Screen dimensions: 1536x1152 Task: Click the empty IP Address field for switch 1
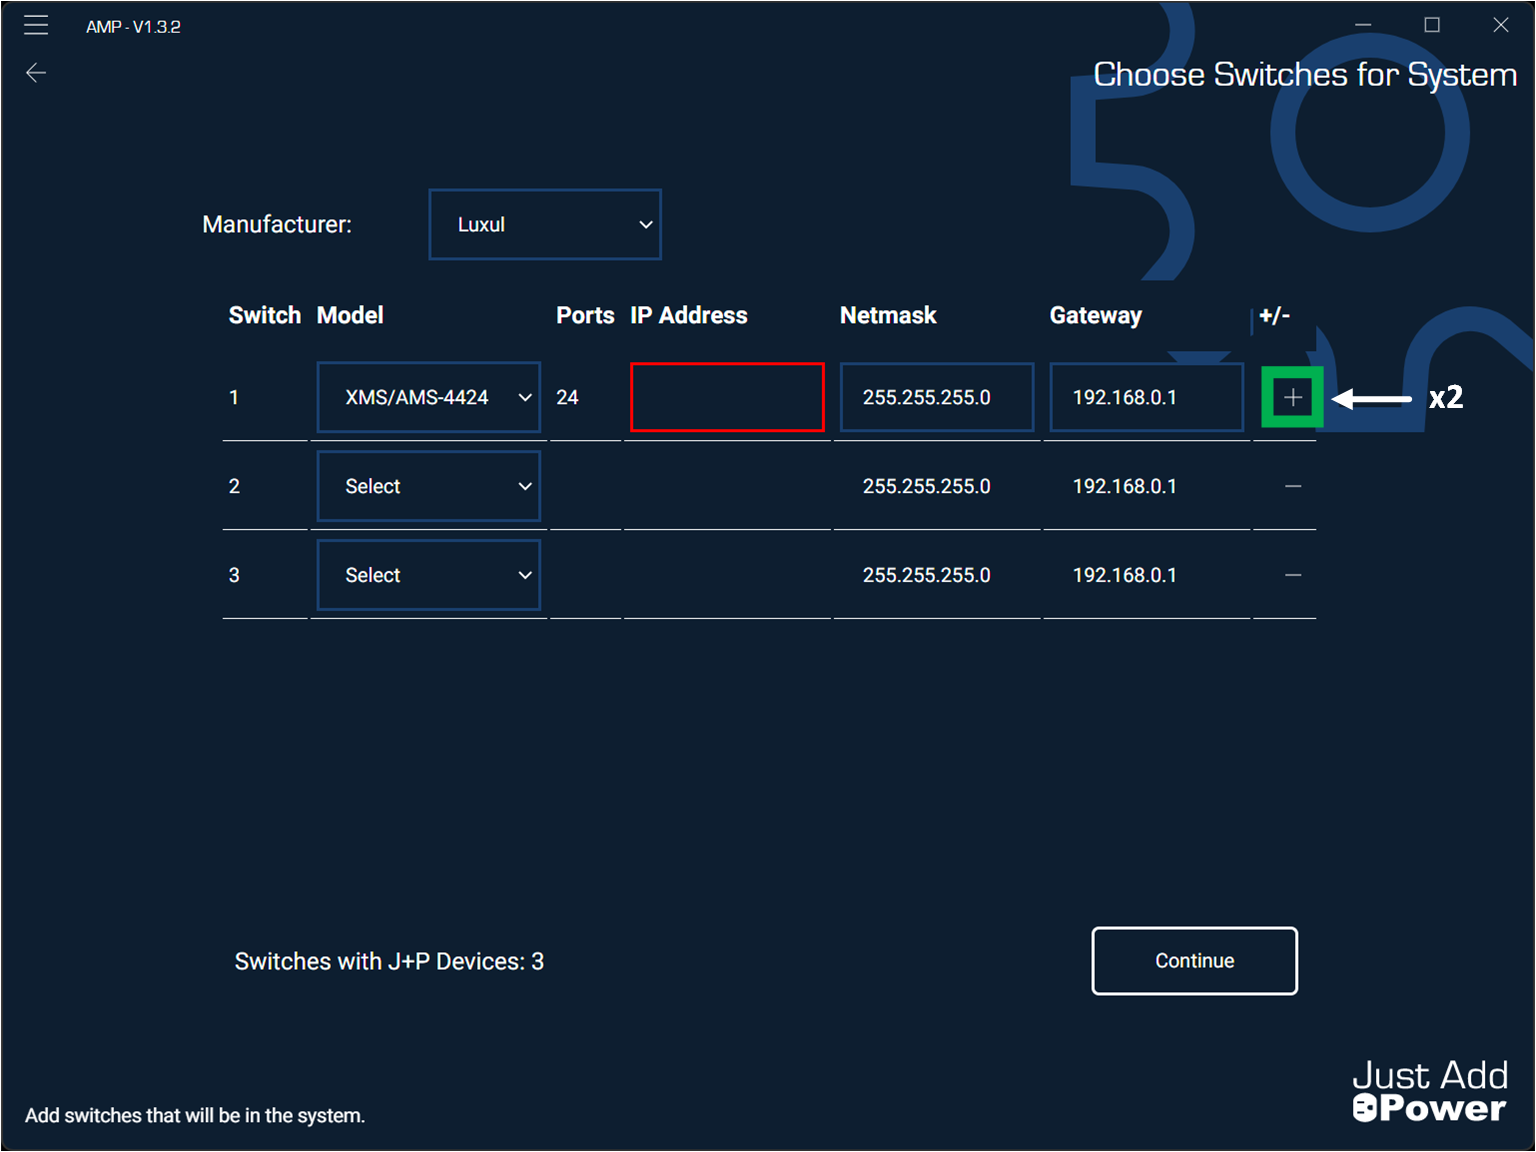coord(727,397)
